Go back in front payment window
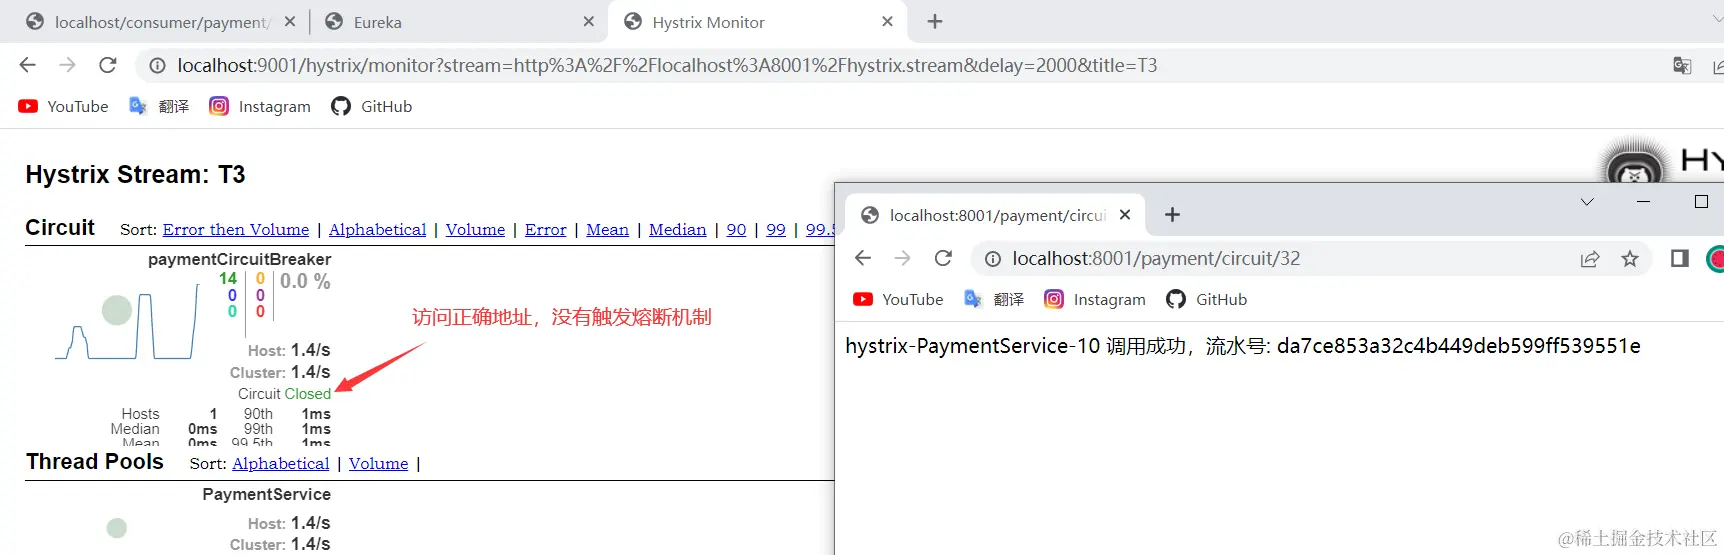The image size is (1724, 555). pos(863,258)
